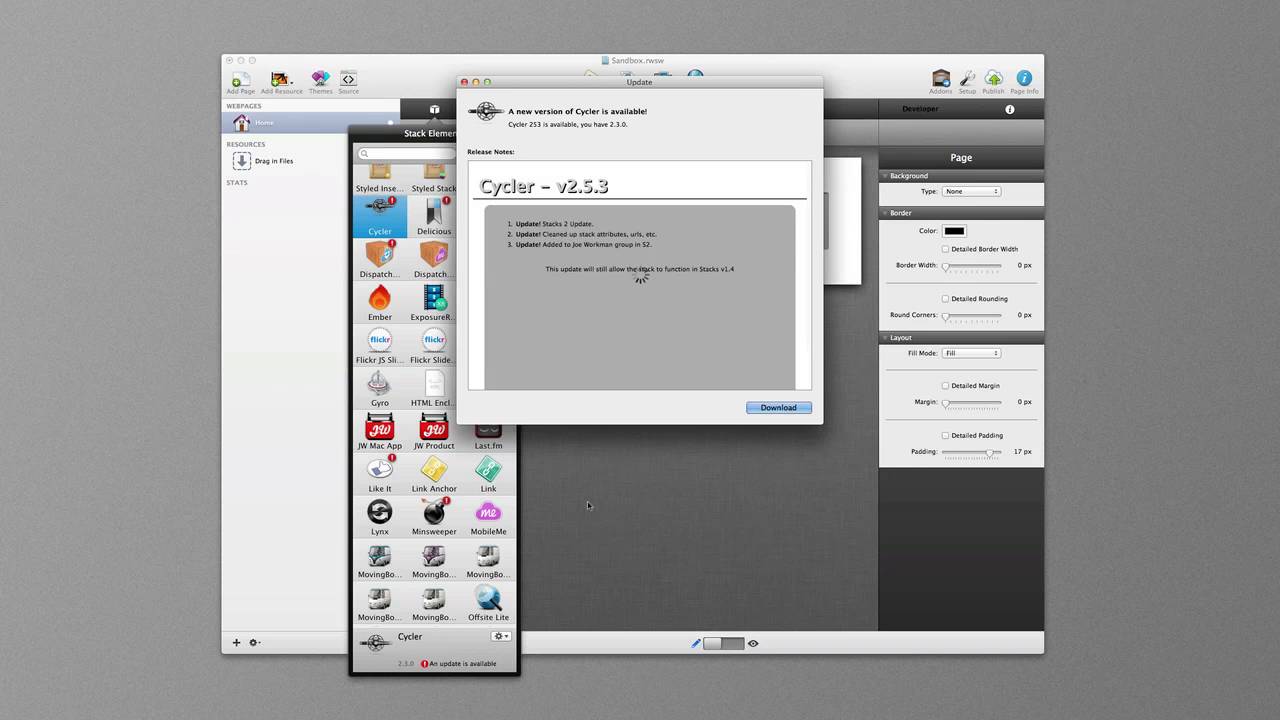Click the info icon beside Developer
This screenshot has width=1280, height=720.
pos(1009,109)
